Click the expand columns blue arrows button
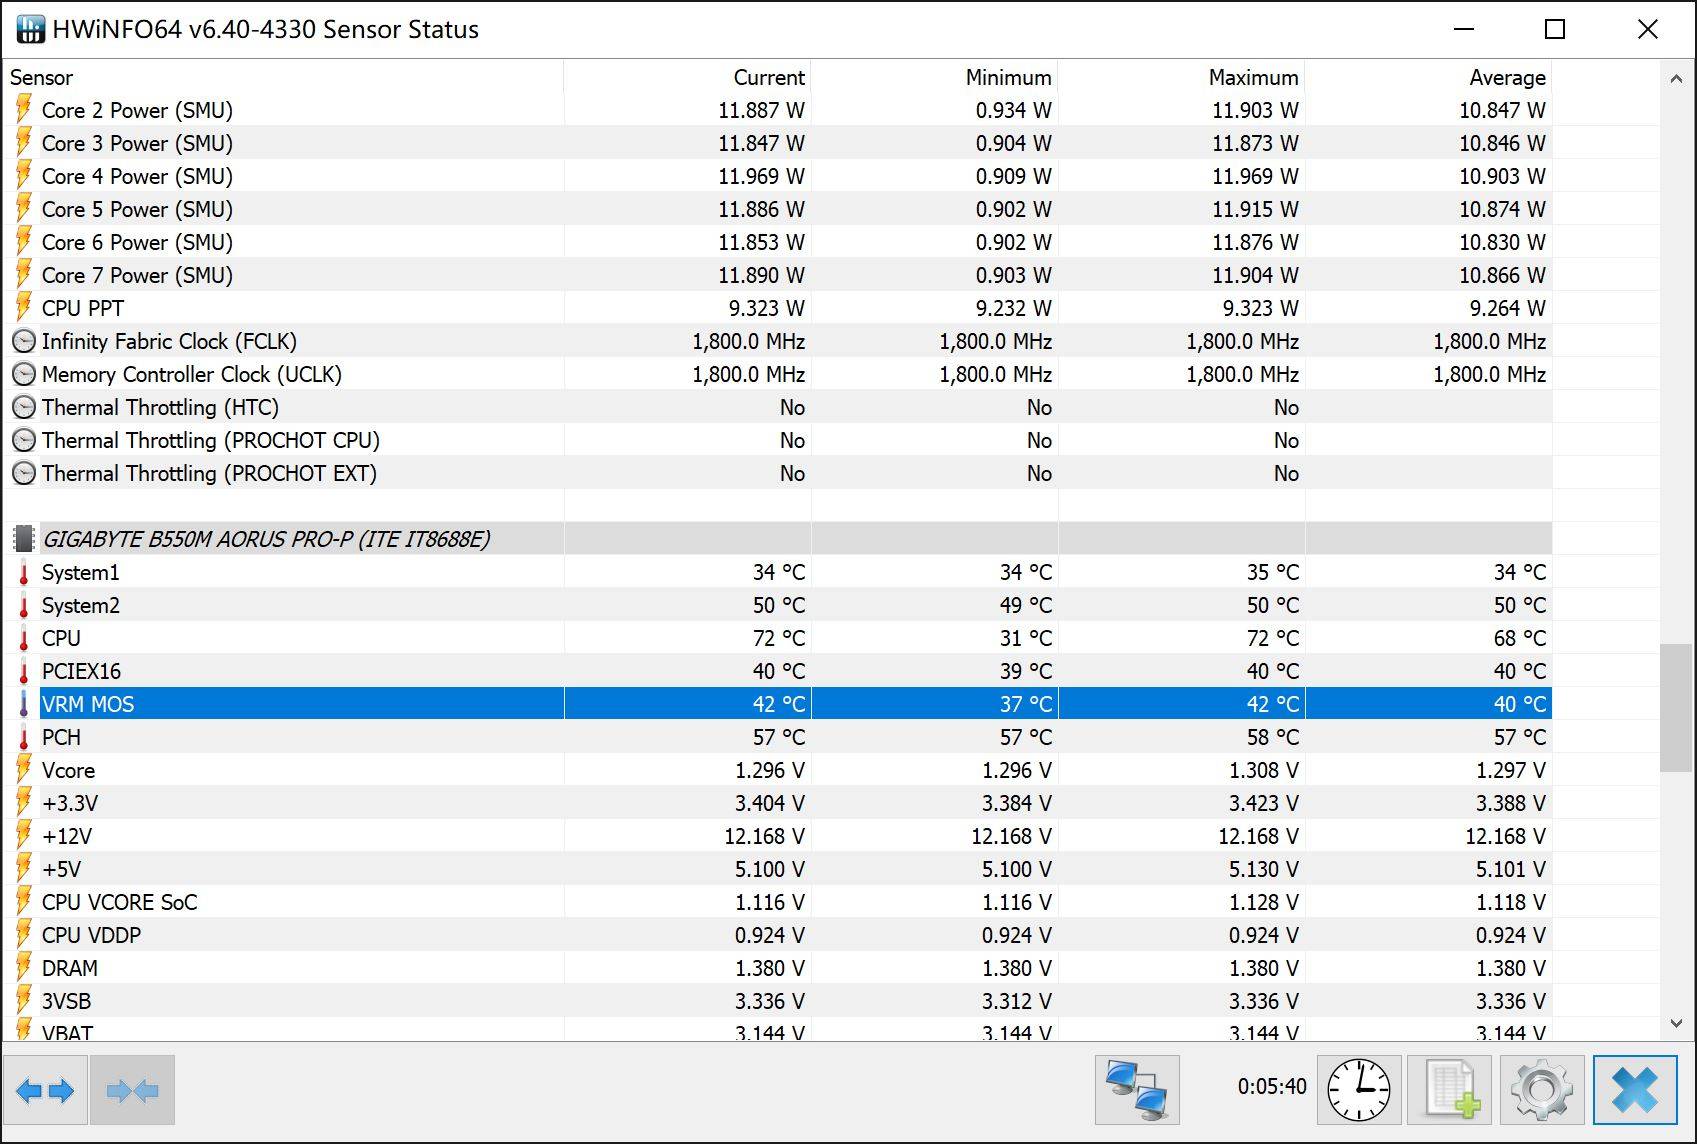 pos(46,1090)
